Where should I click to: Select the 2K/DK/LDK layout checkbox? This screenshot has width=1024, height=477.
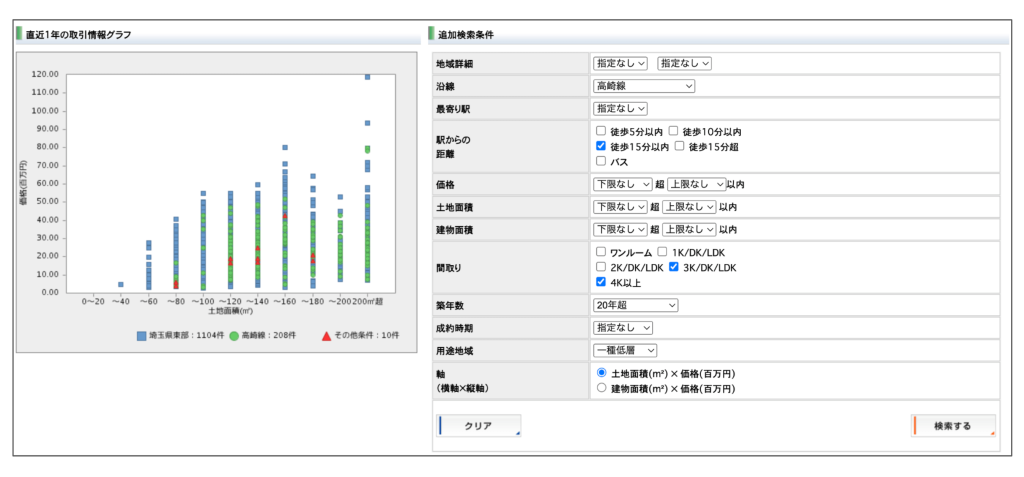coord(601,267)
